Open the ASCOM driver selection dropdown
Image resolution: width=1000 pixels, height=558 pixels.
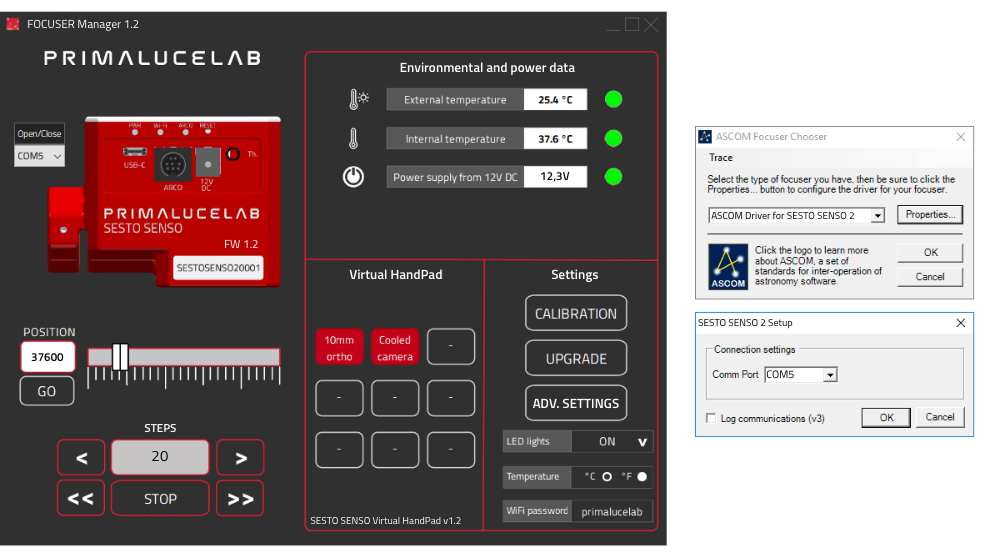click(878, 216)
